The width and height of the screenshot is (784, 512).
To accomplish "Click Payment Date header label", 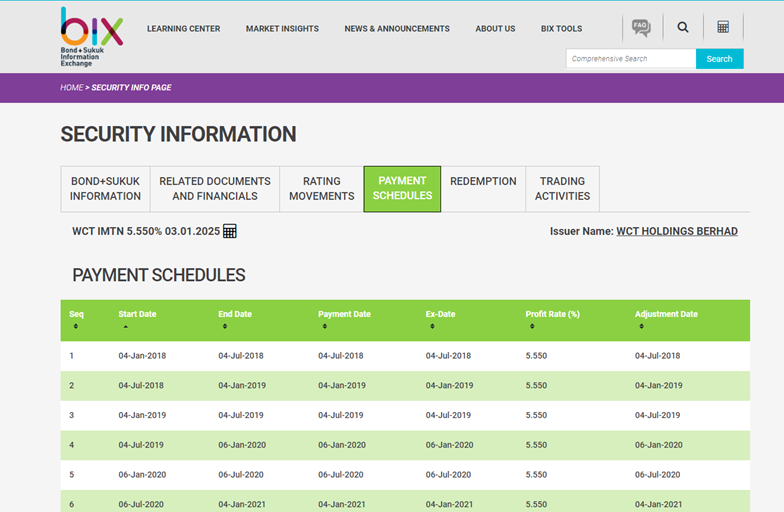I will (x=344, y=314).
